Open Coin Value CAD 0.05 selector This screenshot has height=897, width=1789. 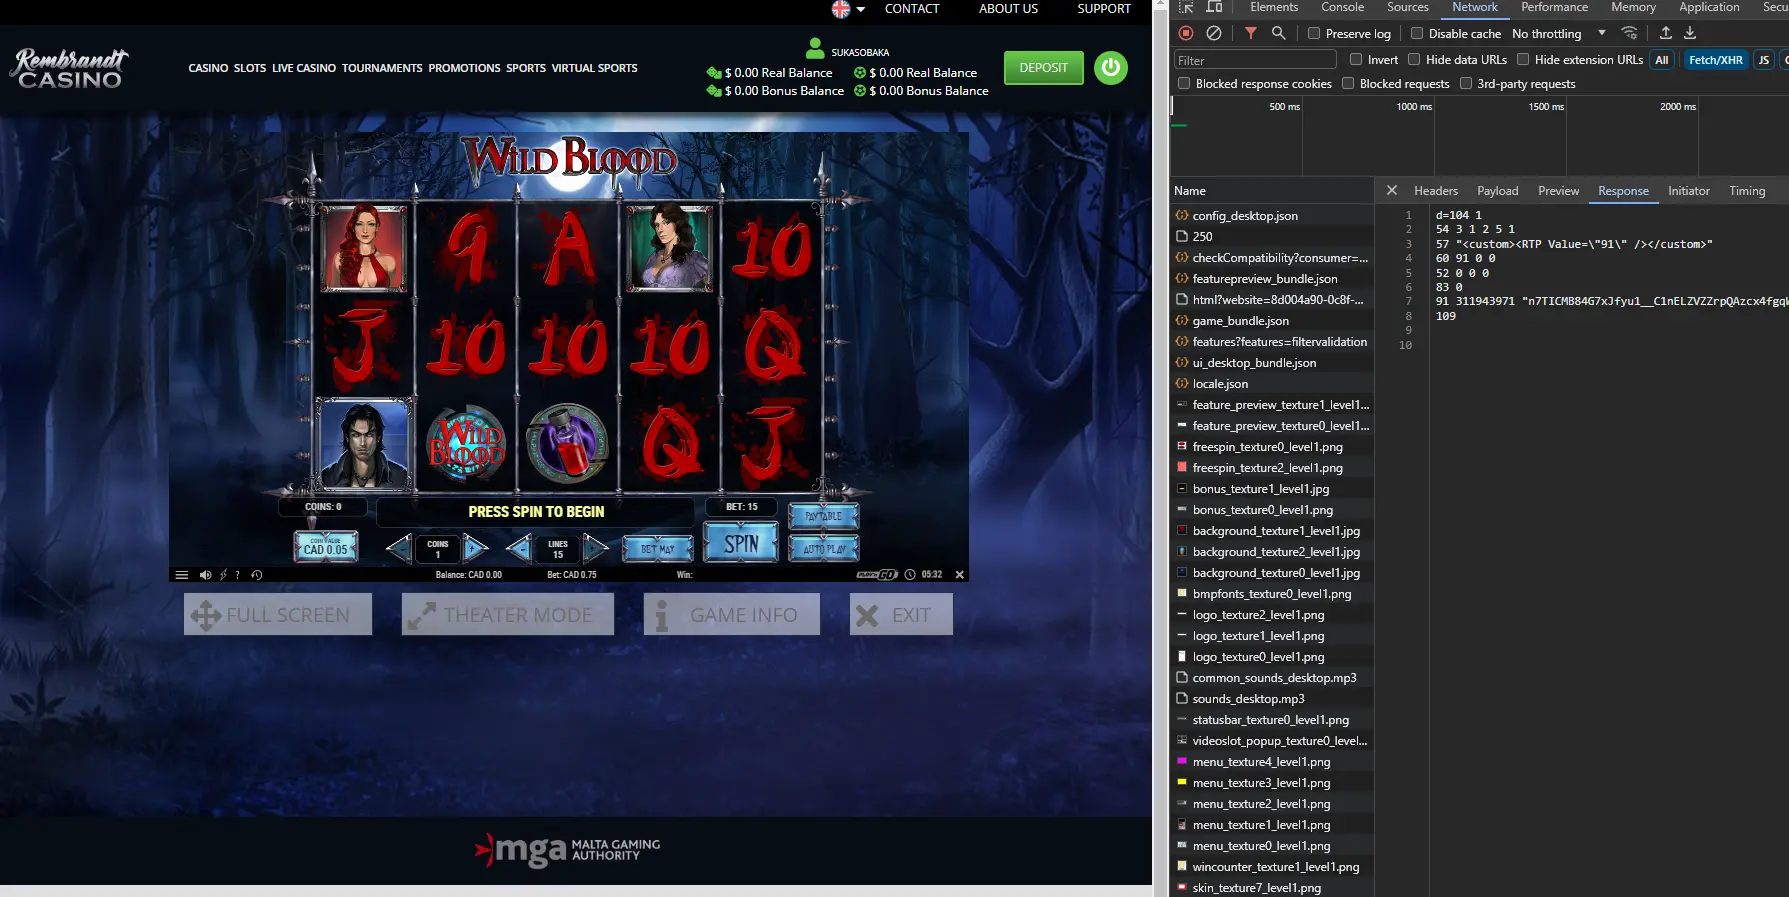pyautogui.click(x=326, y=546)
